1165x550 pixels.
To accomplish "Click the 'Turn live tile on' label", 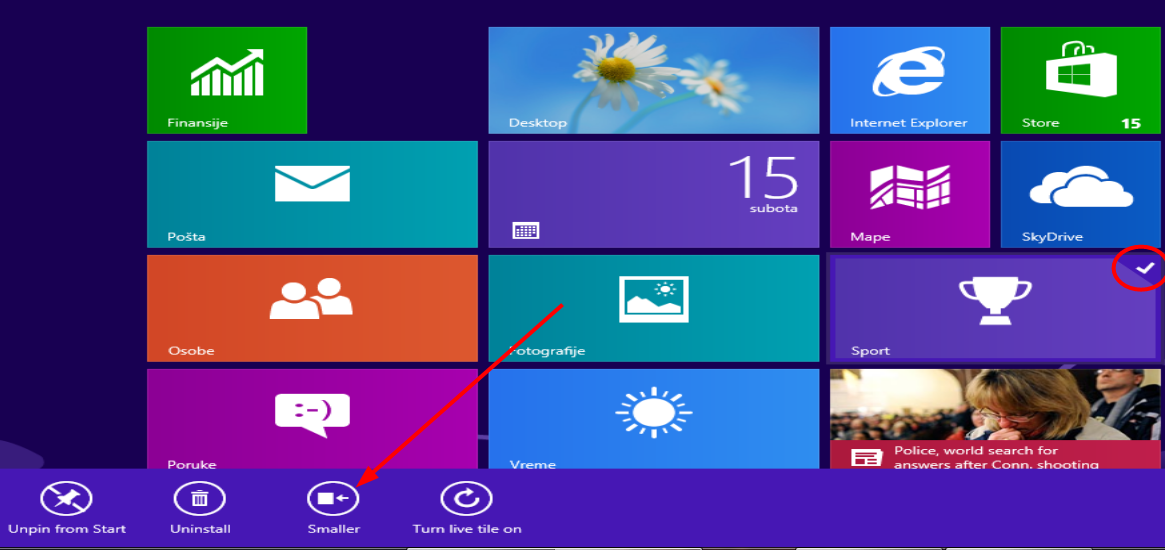I will point(467,529).
